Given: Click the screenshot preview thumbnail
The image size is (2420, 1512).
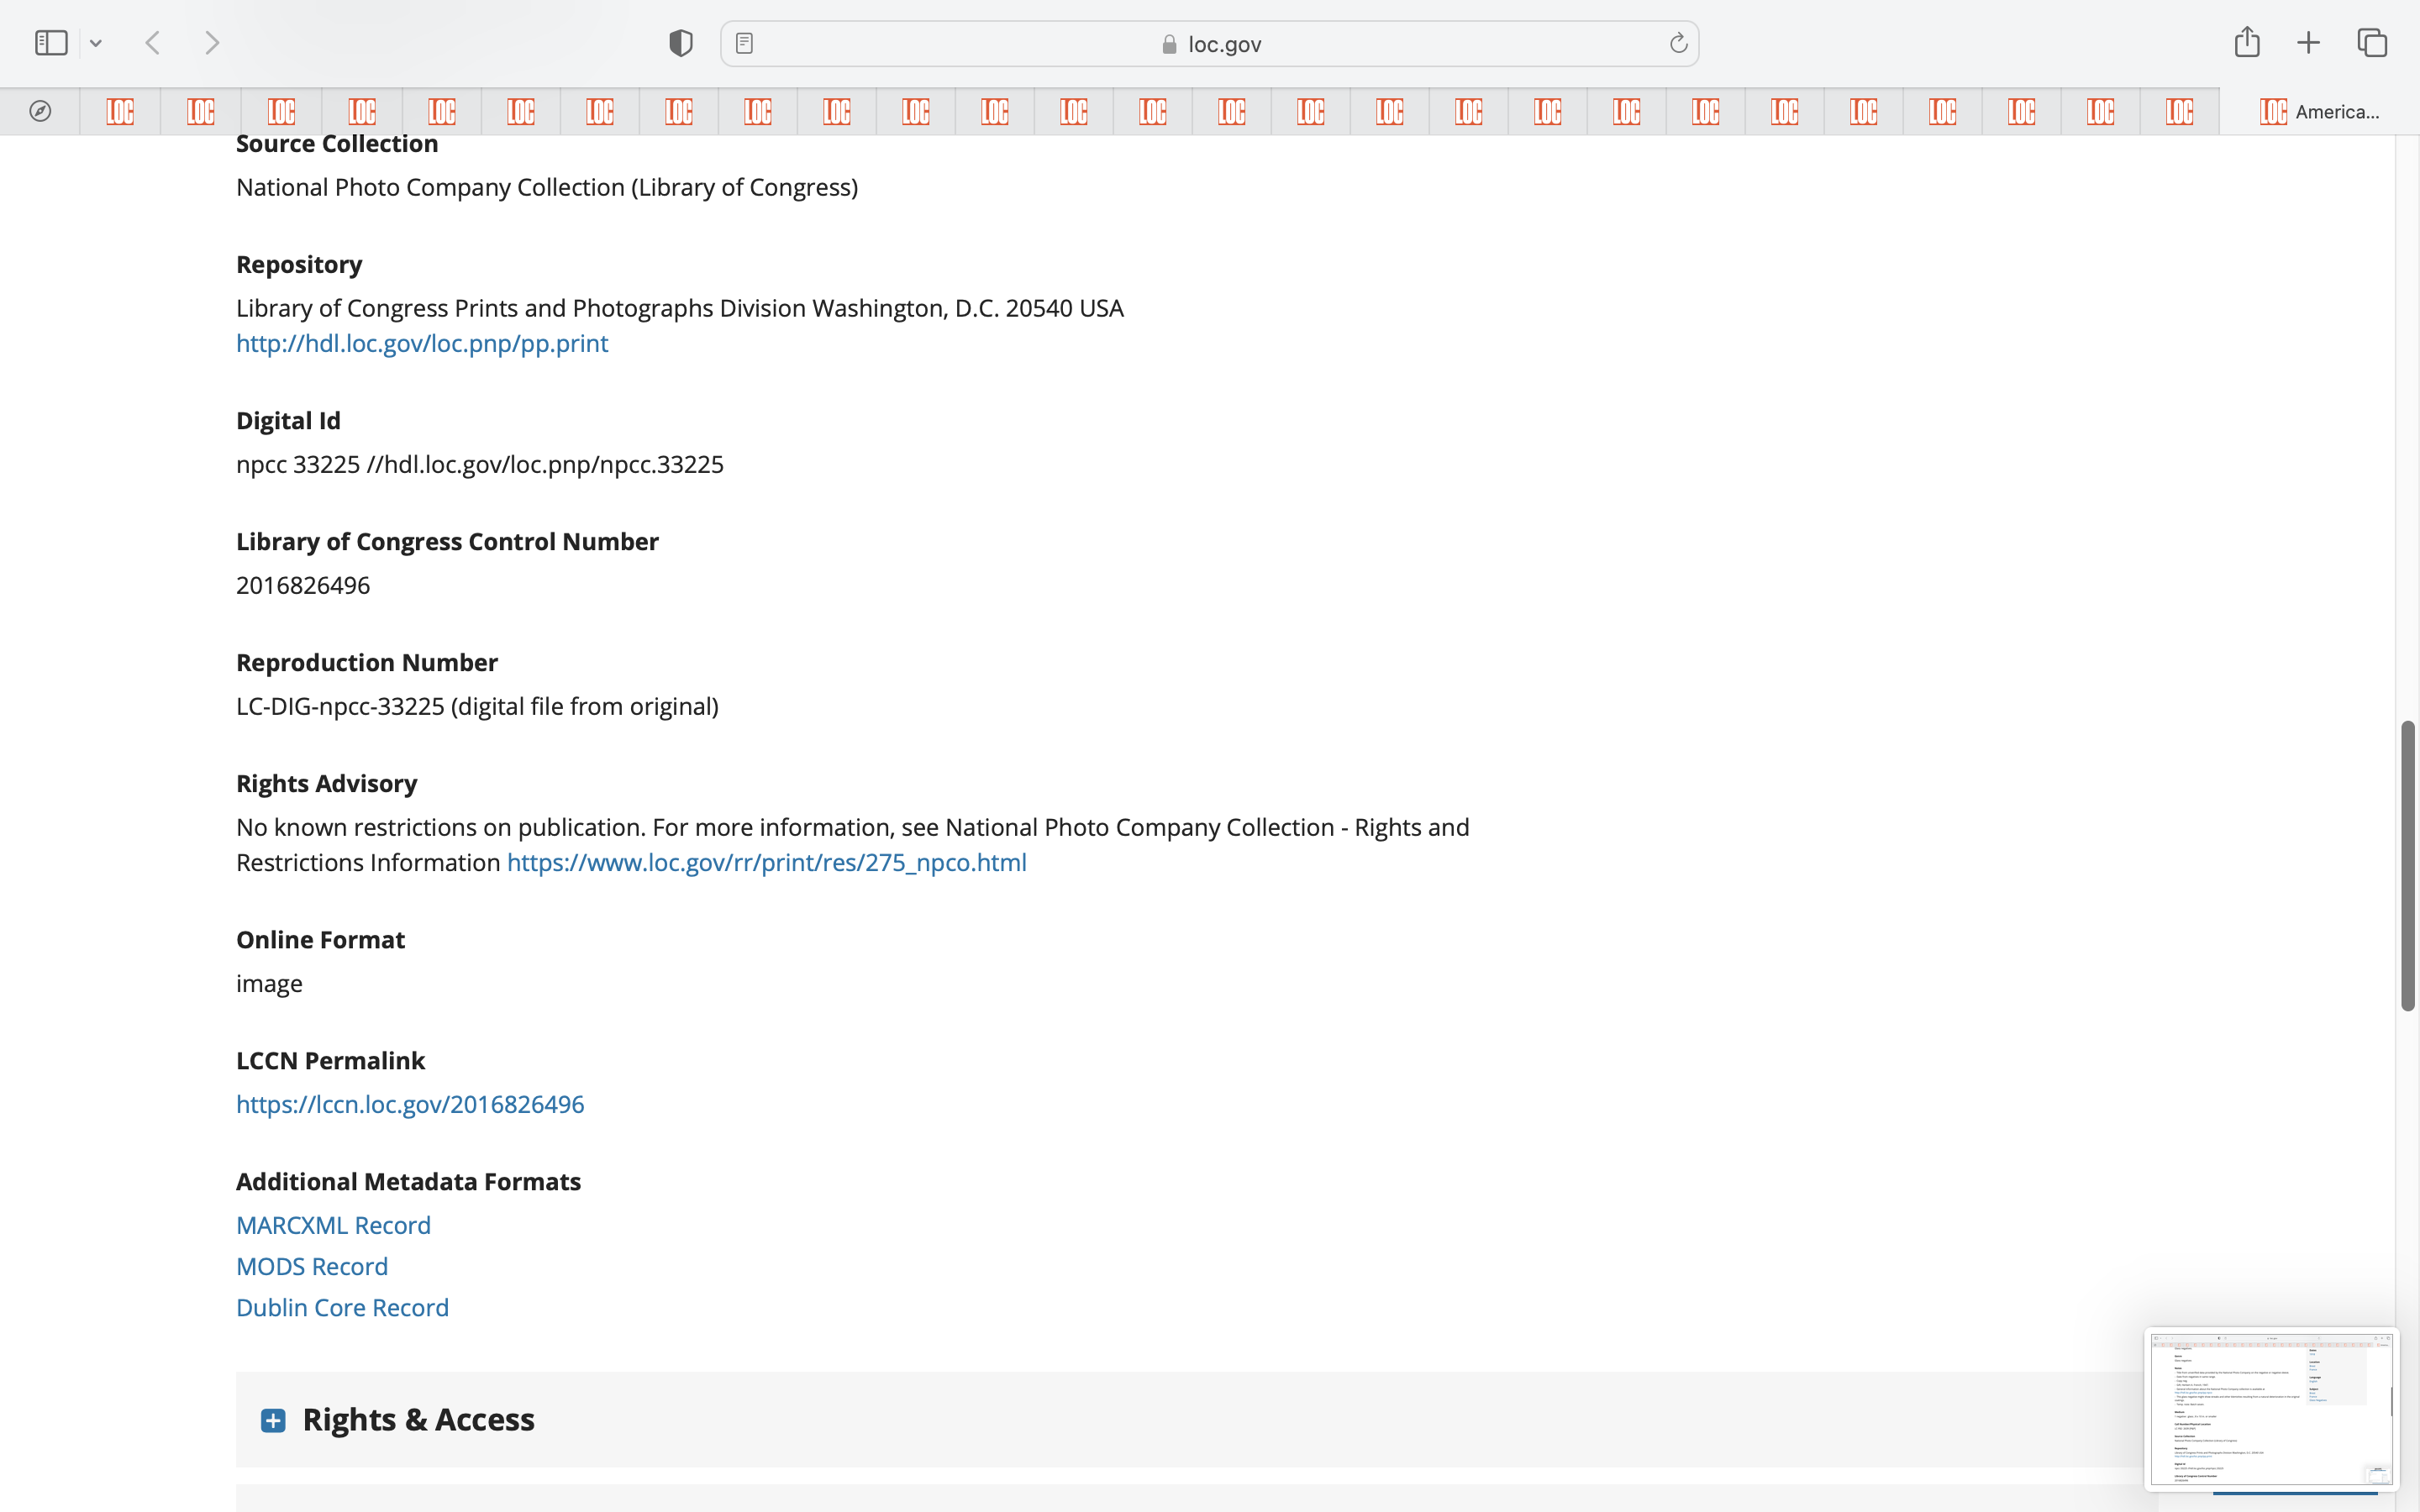Looking at the screenshot, I should click(2271, 1408).
